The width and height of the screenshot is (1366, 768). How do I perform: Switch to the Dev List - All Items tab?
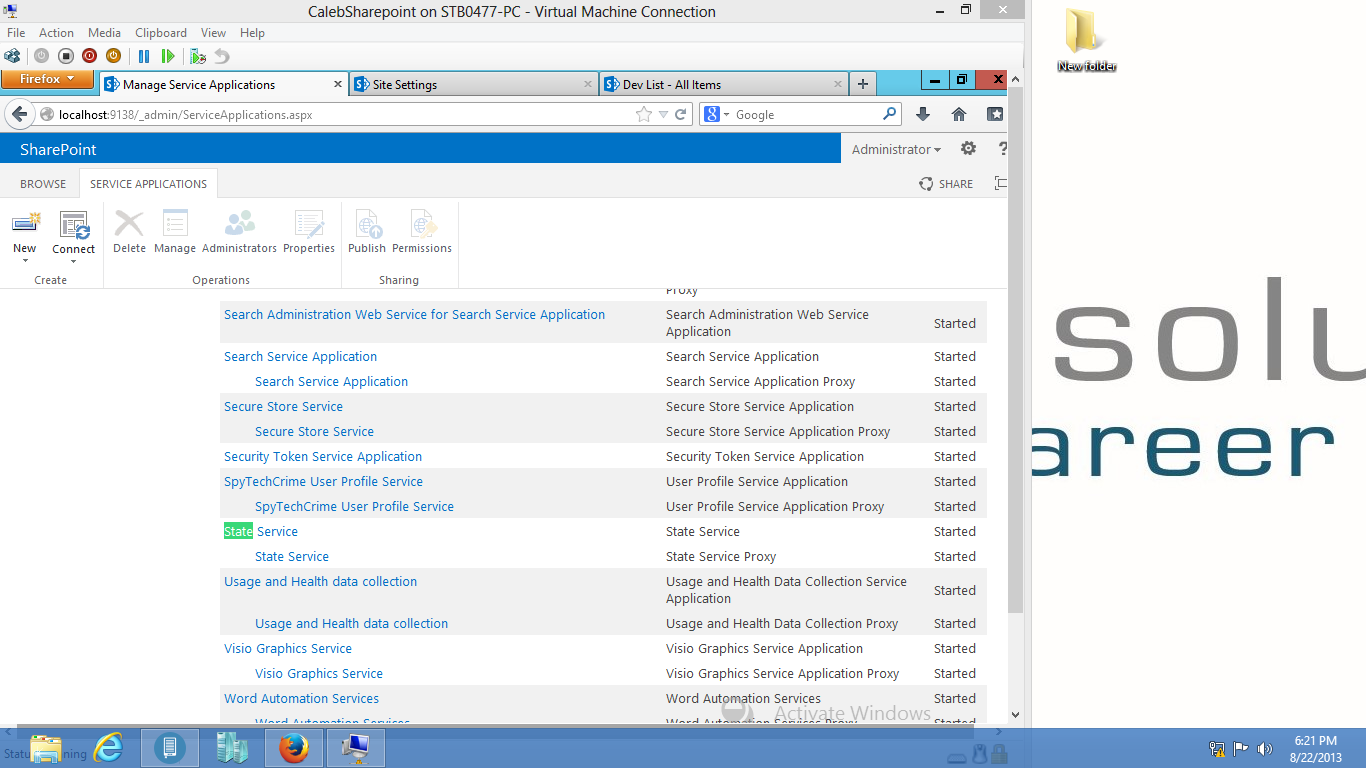click(x=724, y=85)
